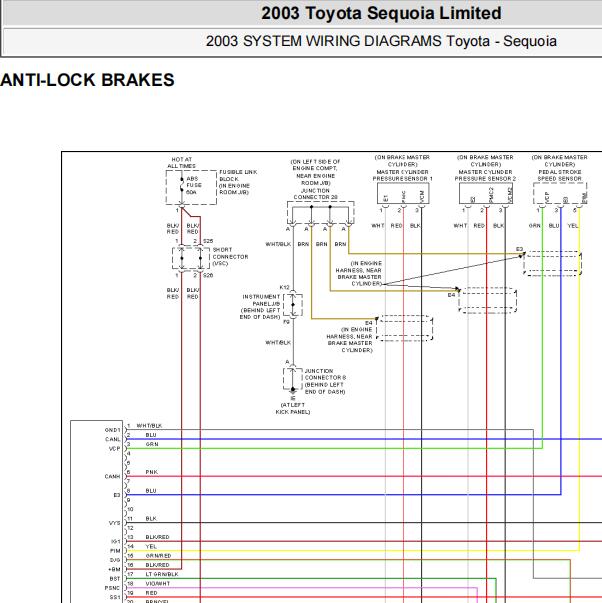Viewport: 602px width, 603px height.
Task: Click the "LT GRN/BLK" wire label
Action: pos(162,574)
